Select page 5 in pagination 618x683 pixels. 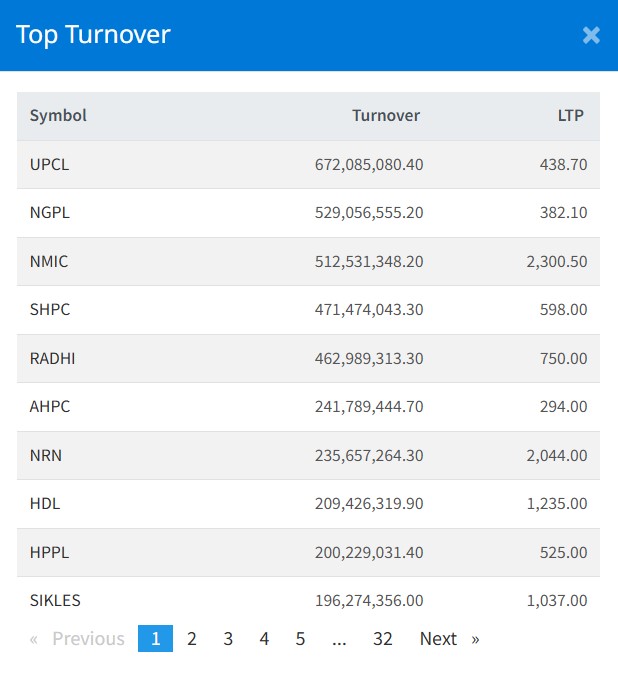click(x=300, y=638)
